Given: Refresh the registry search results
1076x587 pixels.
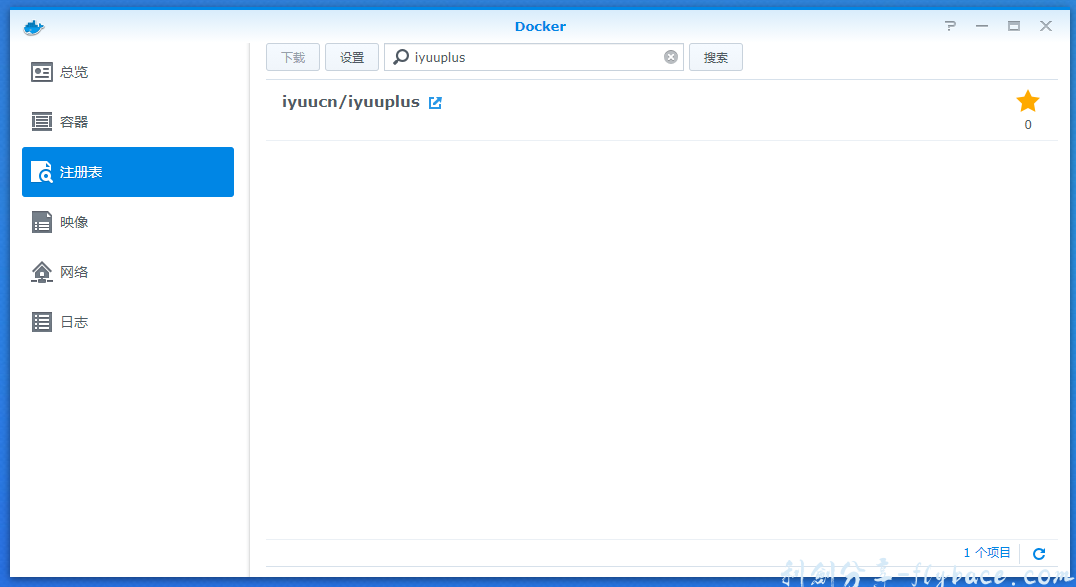Looking at the screenshot, I should point(1039,552).
